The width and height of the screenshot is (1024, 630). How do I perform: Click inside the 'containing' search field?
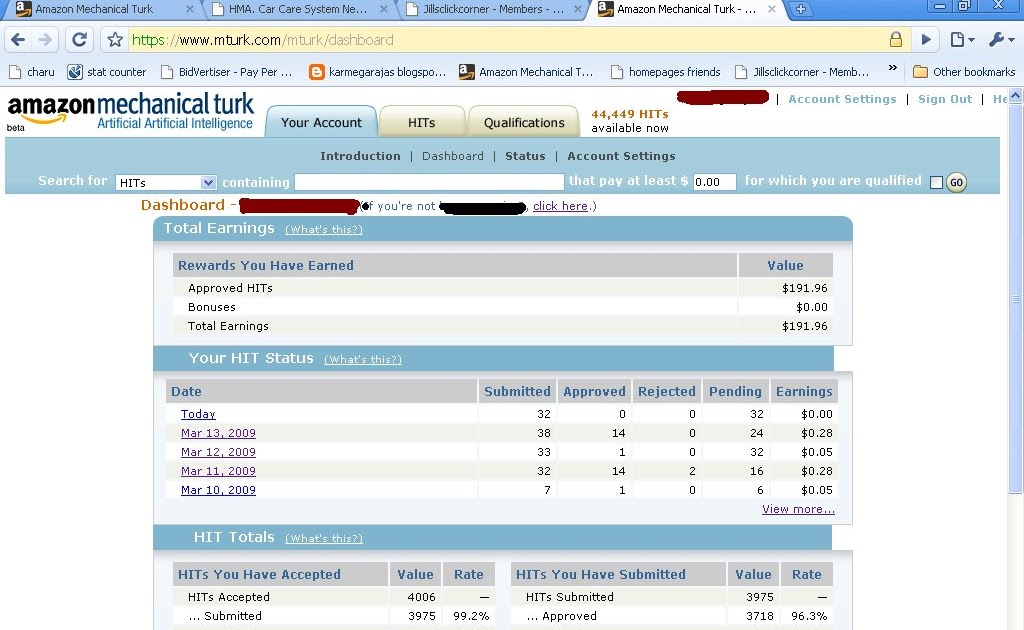click(x=430, y=182)
